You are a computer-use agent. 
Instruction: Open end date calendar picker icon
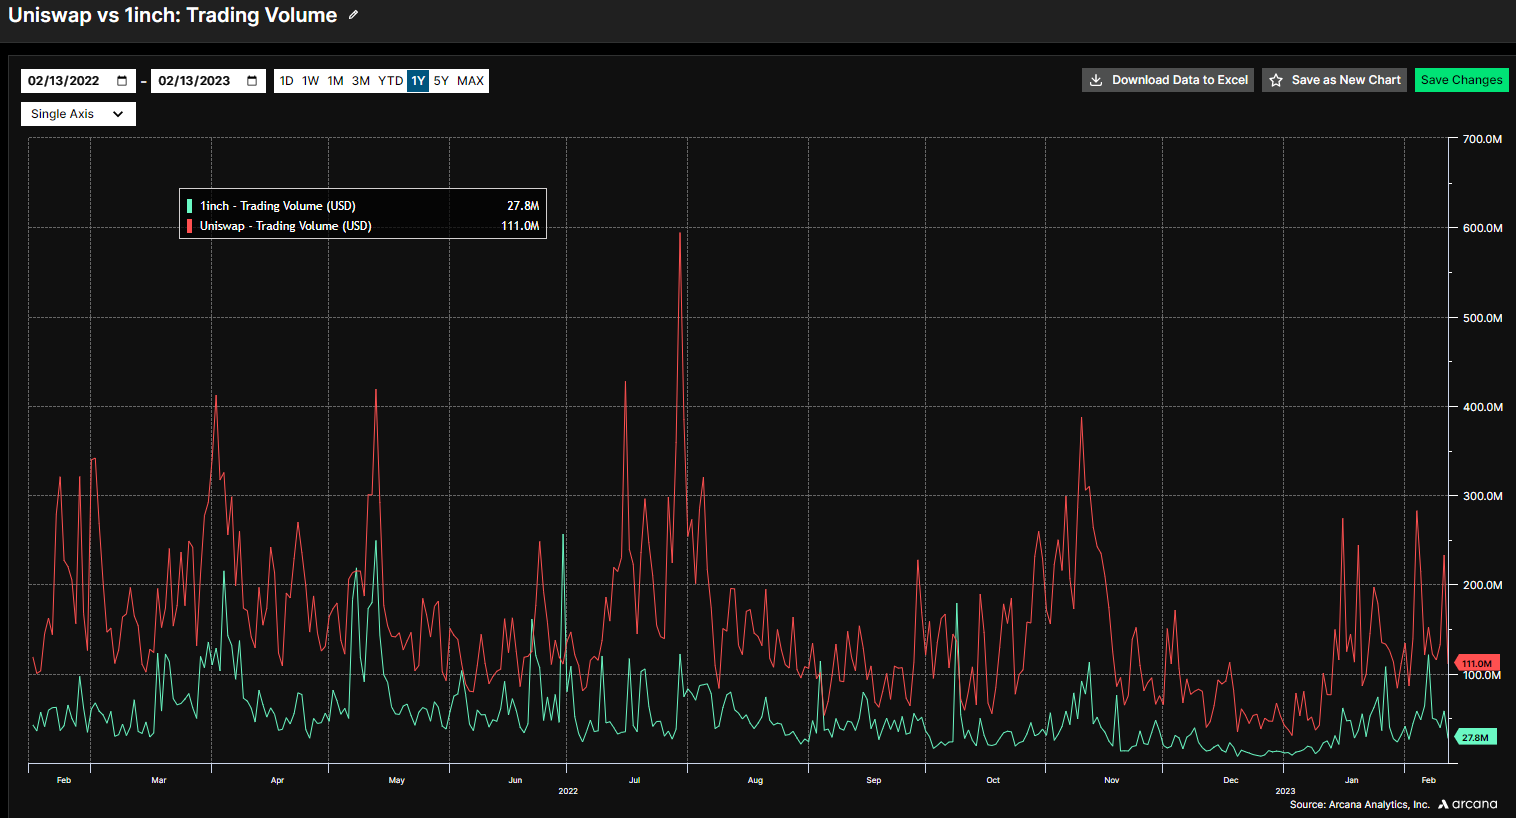252,81
